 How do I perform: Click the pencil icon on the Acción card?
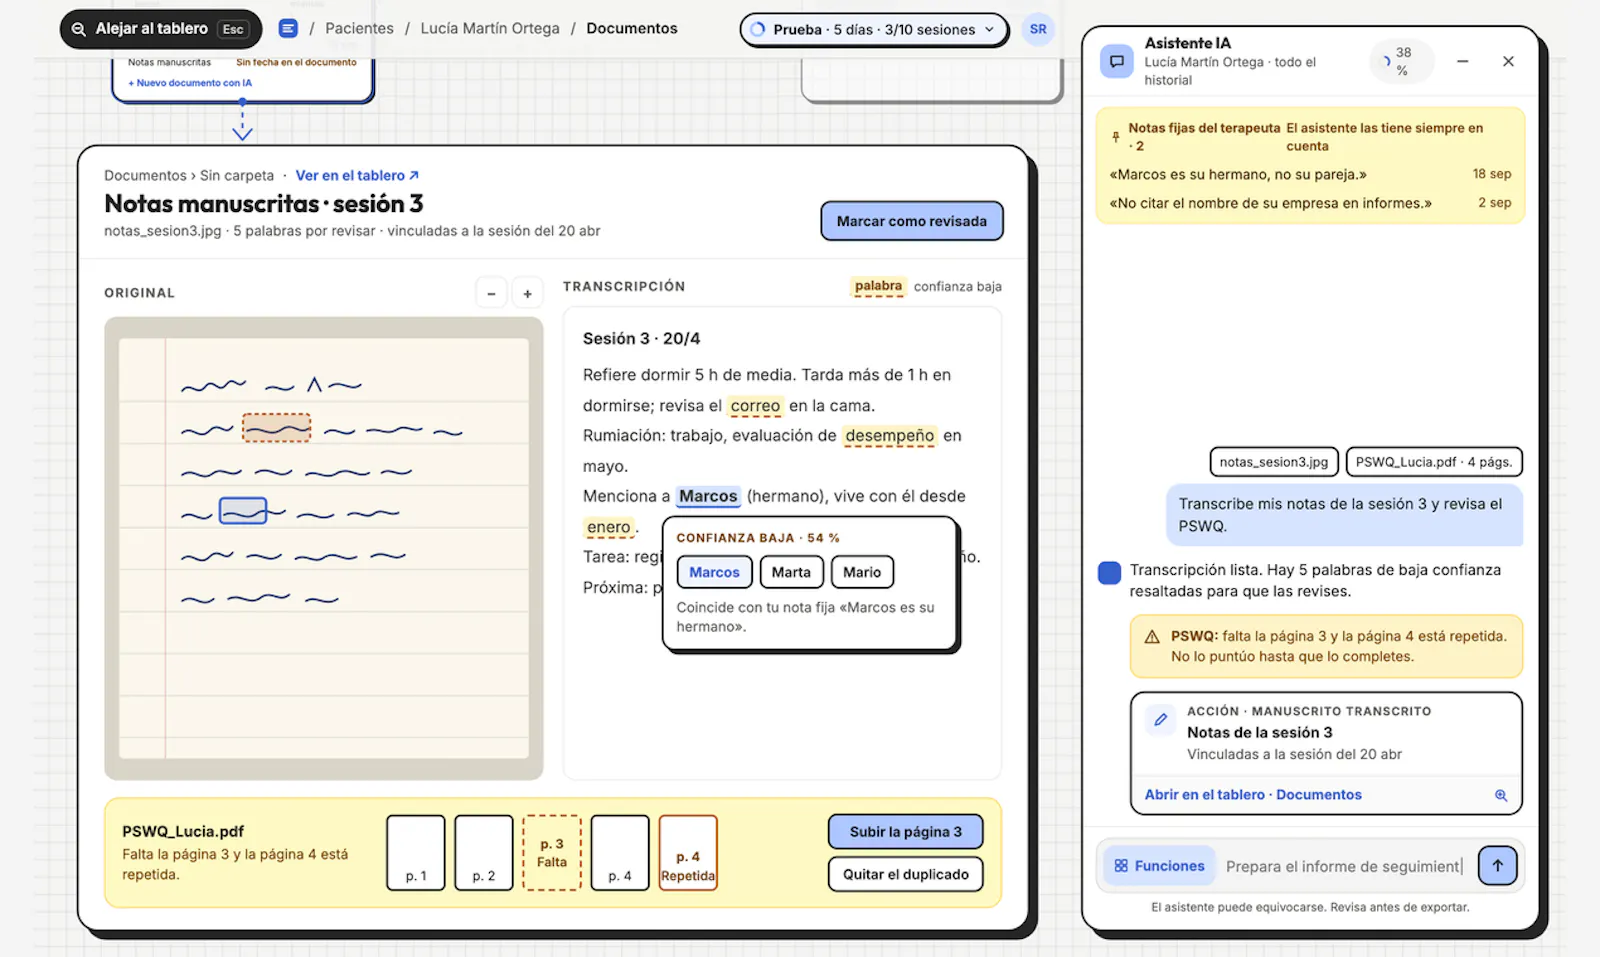pos(1160,719)
